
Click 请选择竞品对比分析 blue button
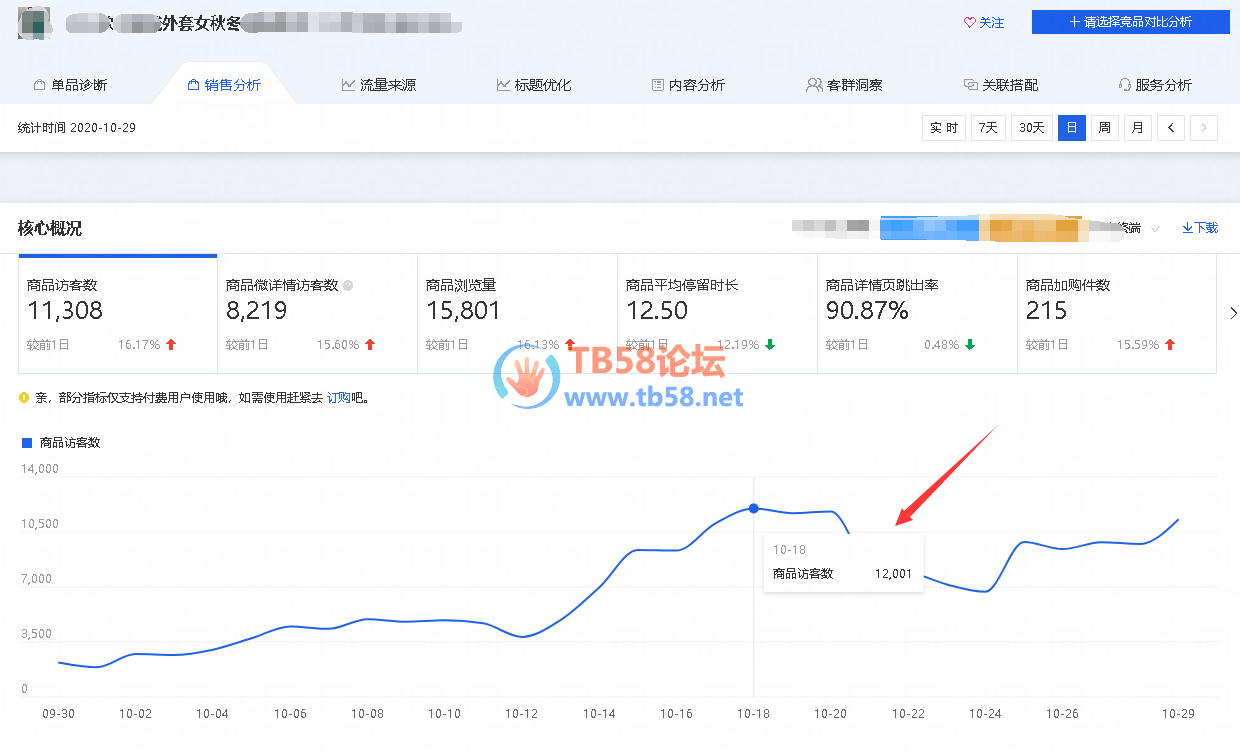click(1131, 22)
